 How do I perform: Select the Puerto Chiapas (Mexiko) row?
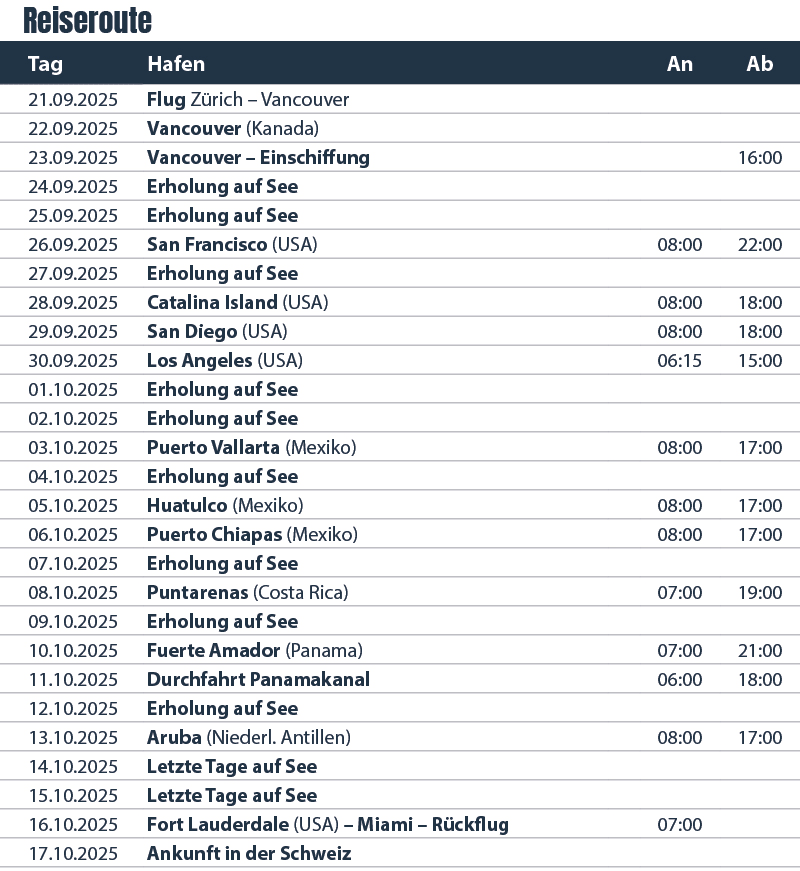(x=400, y=534)
